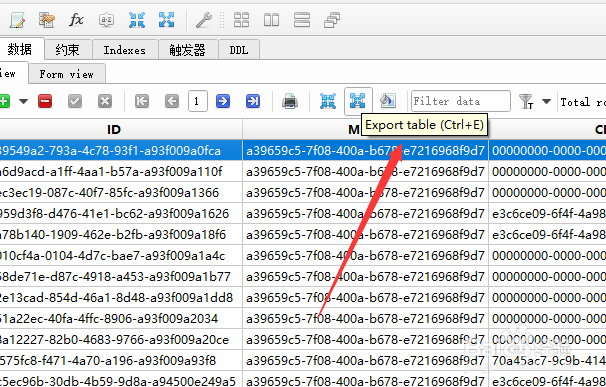The image size is (606, 387).
Task: Switch to the 数据 tab
Action: click(x=20, y=49)
